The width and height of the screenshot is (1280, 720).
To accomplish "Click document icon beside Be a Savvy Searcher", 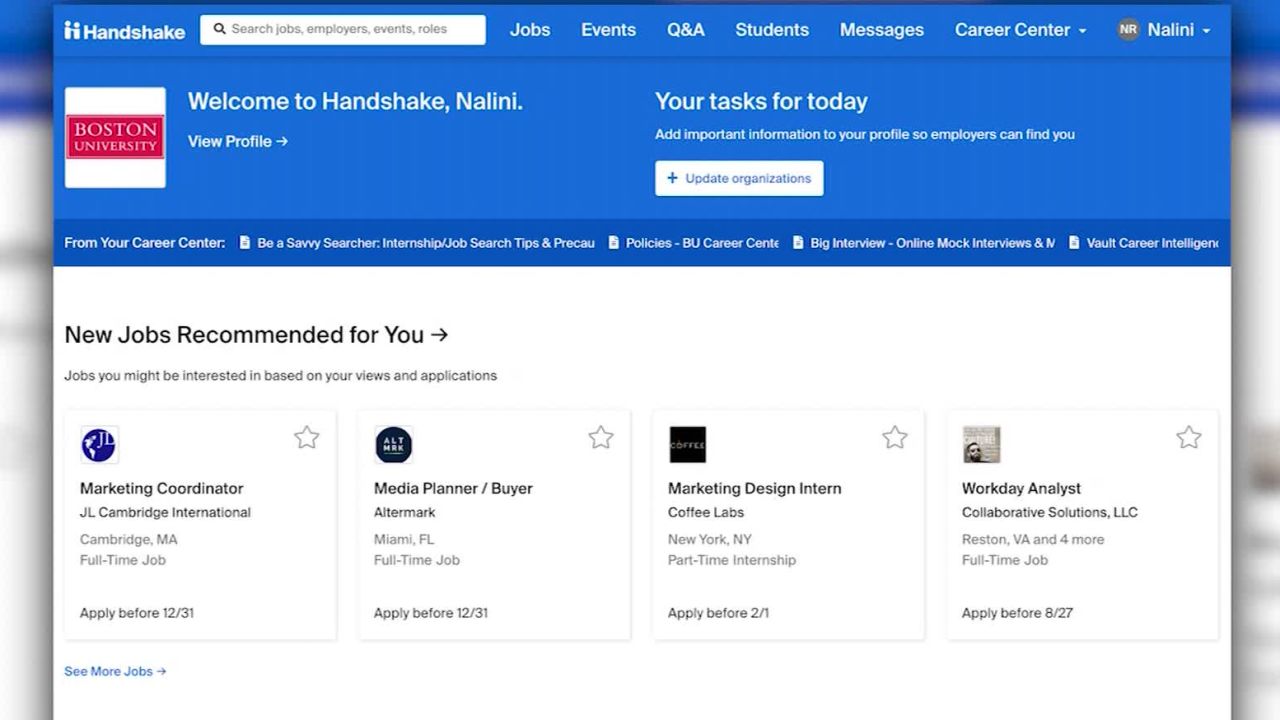I will [245, 243].
